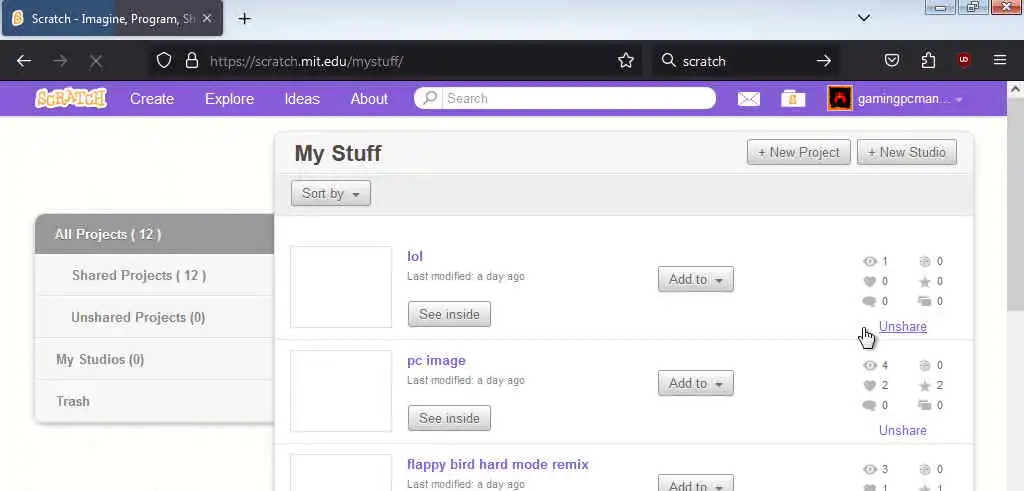The height and width of the screenshot is (491, 1024).
Task: Click the pc image project thumbnail
Action: coord(341,391)
